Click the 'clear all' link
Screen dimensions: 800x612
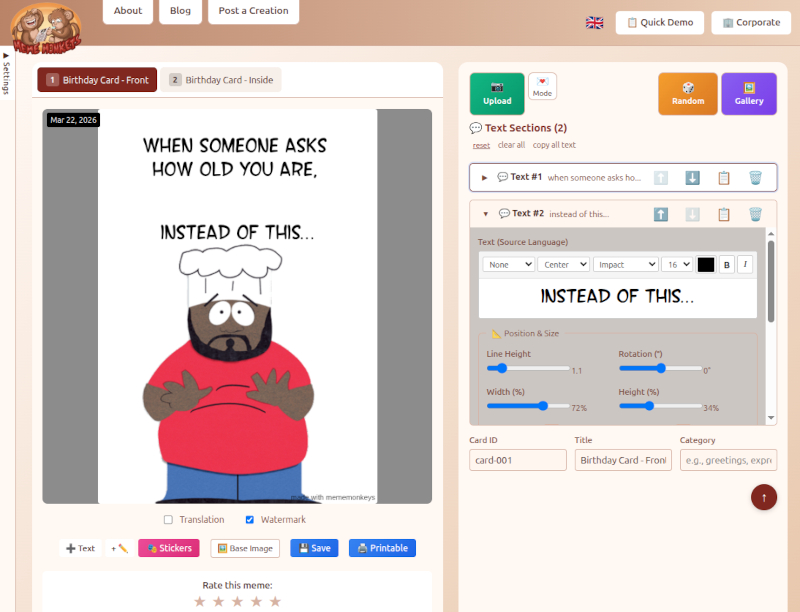511,145
